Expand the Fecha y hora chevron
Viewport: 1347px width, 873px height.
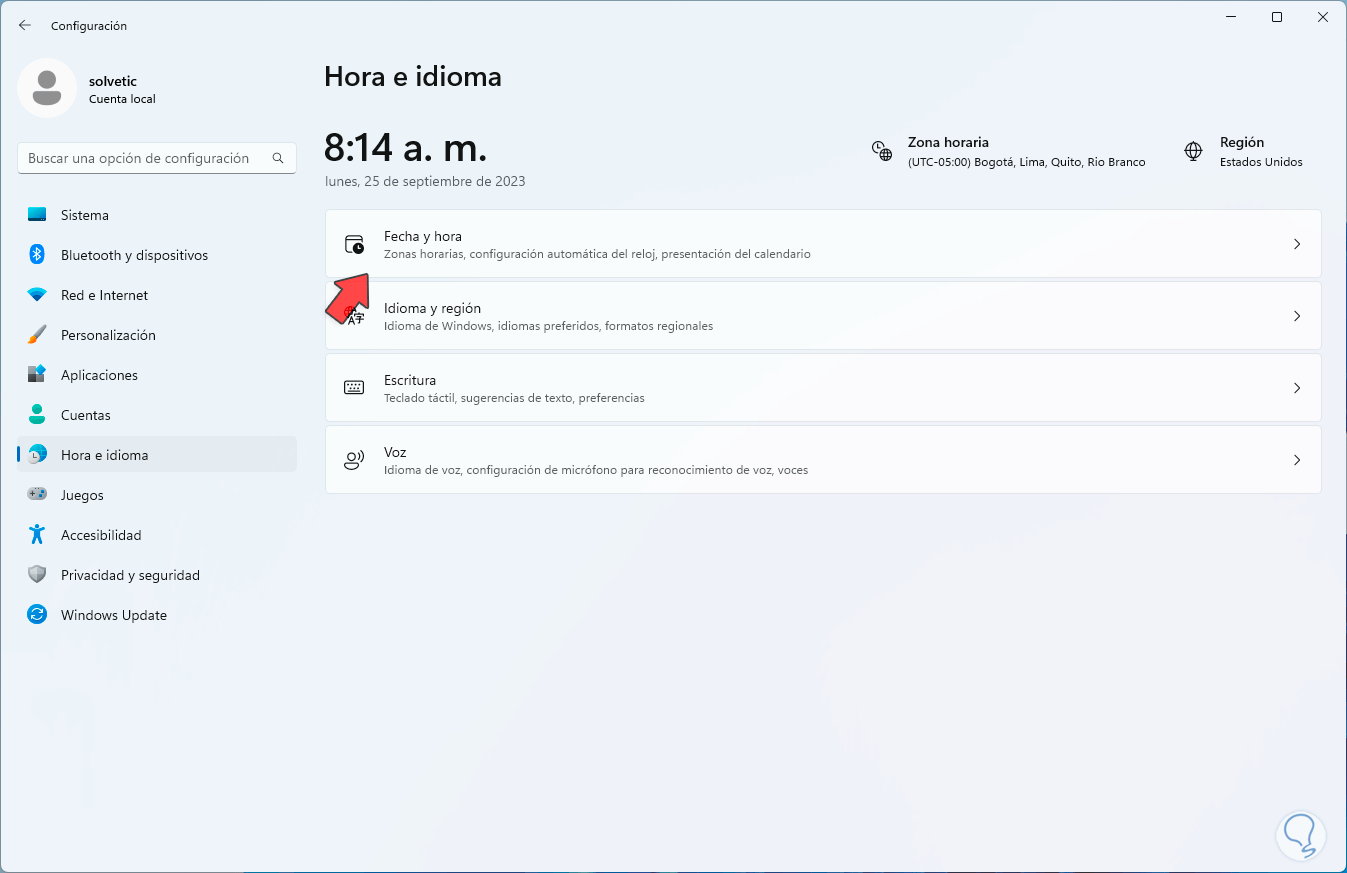(x=1297, y=244)
